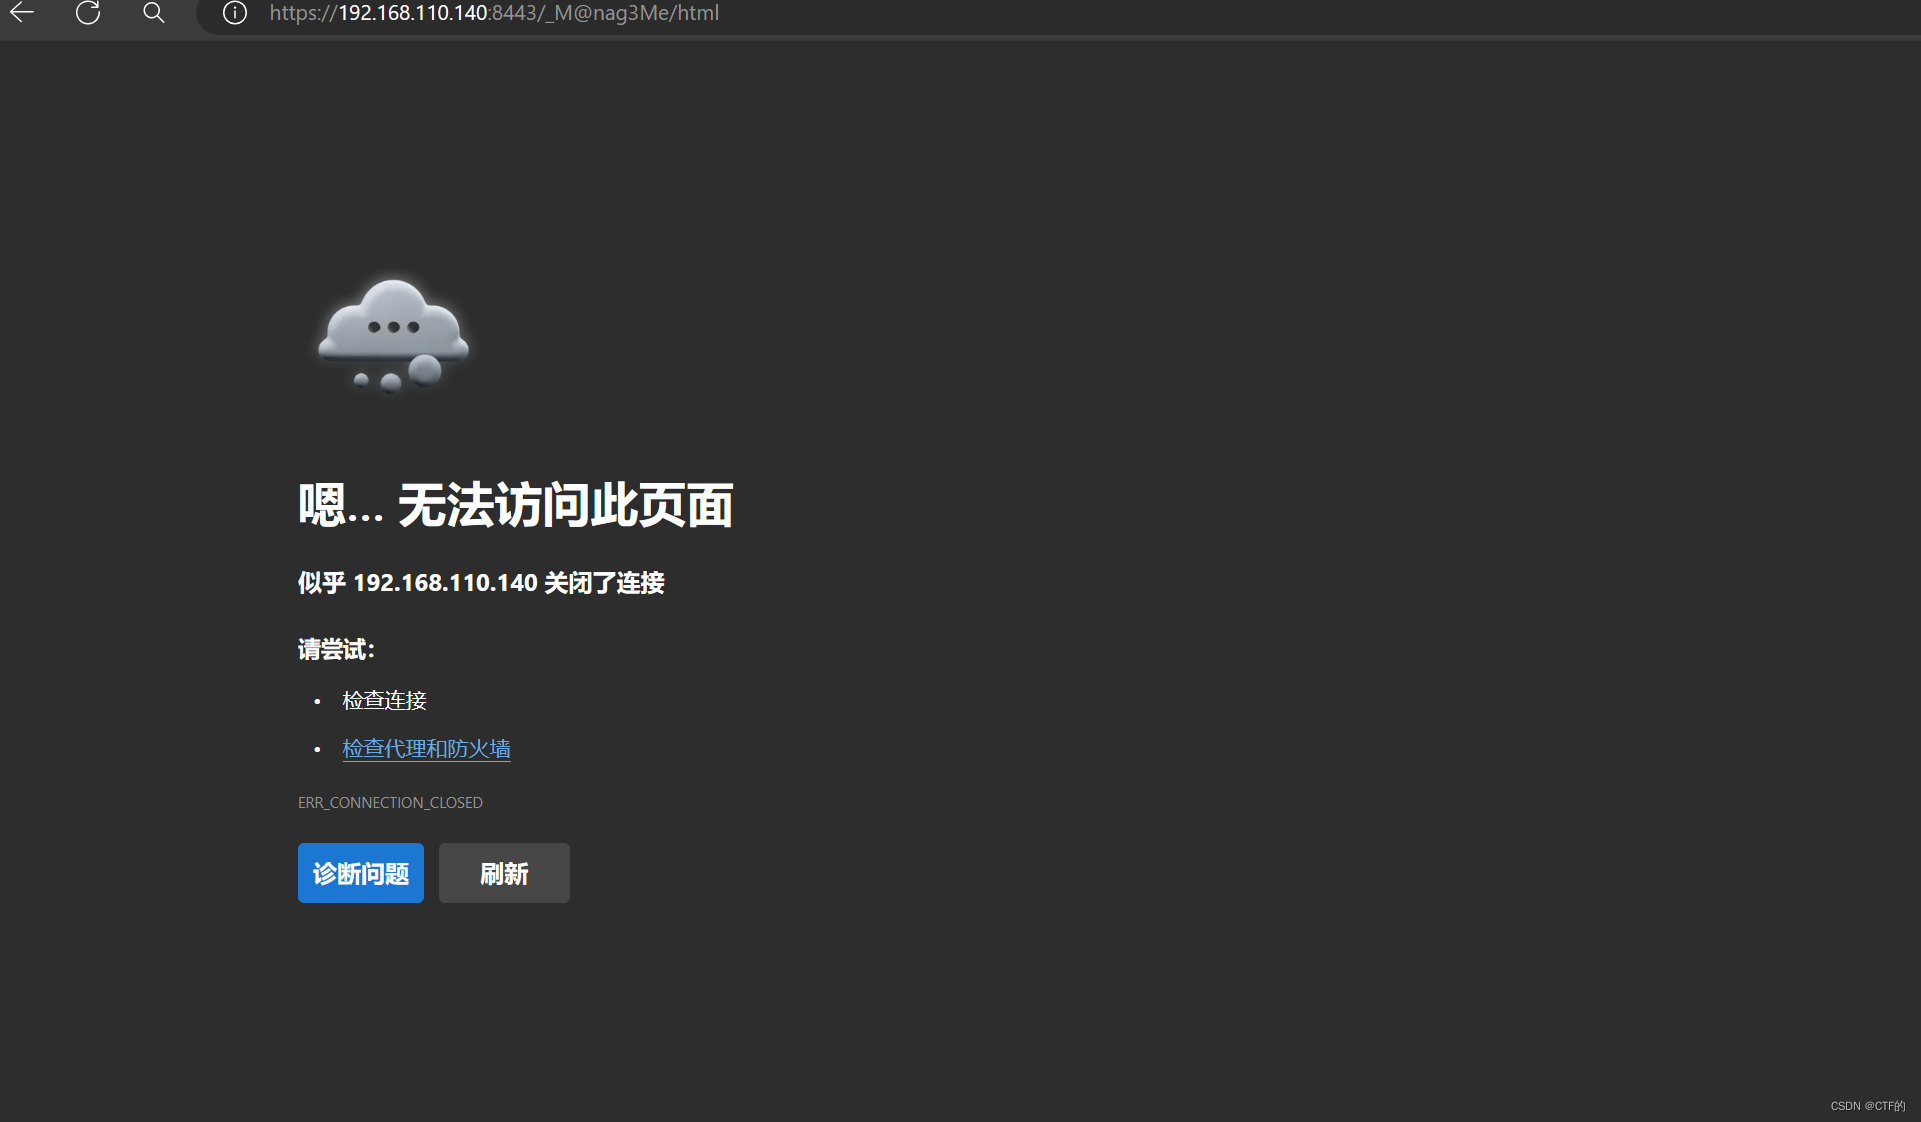Open the site information icon
The image size is (1921, 1122).
234,13
